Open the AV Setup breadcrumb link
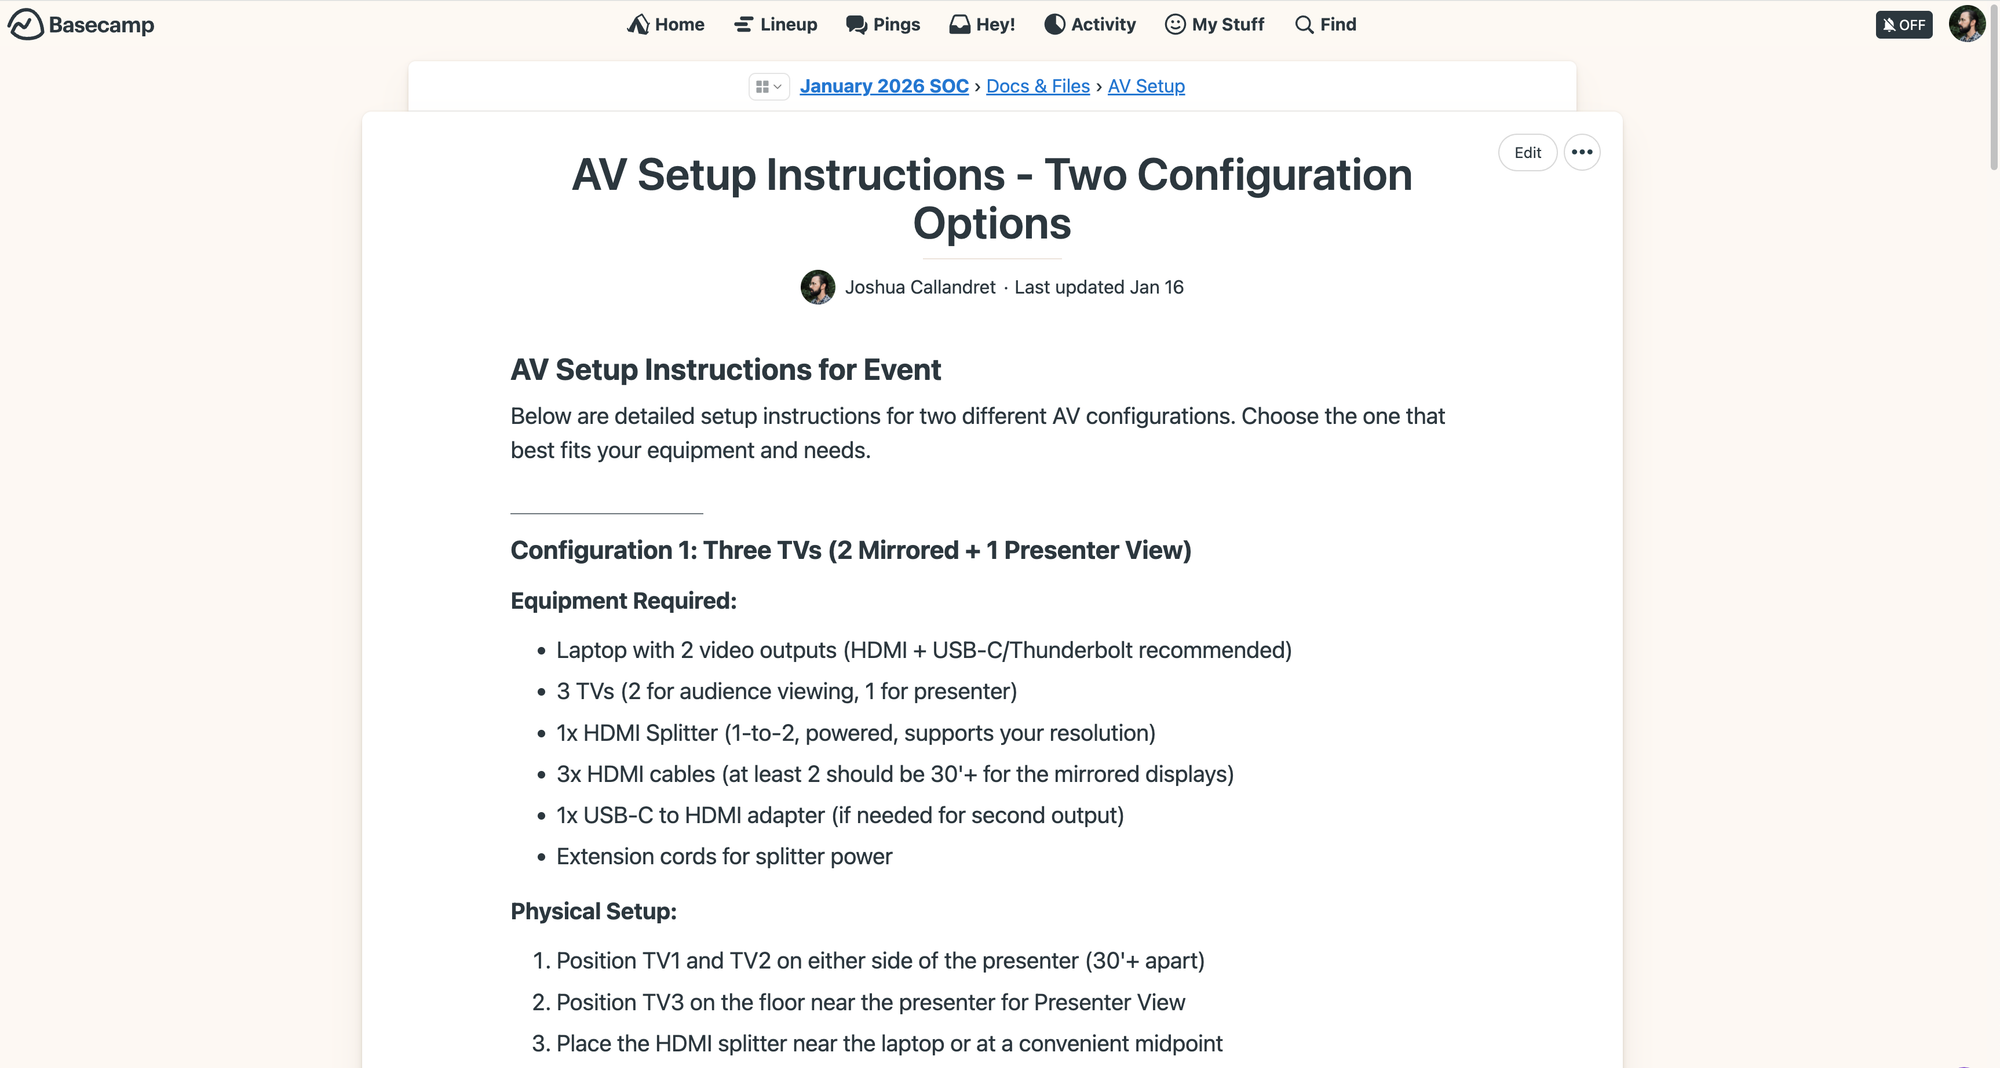 pos(1146,87)
